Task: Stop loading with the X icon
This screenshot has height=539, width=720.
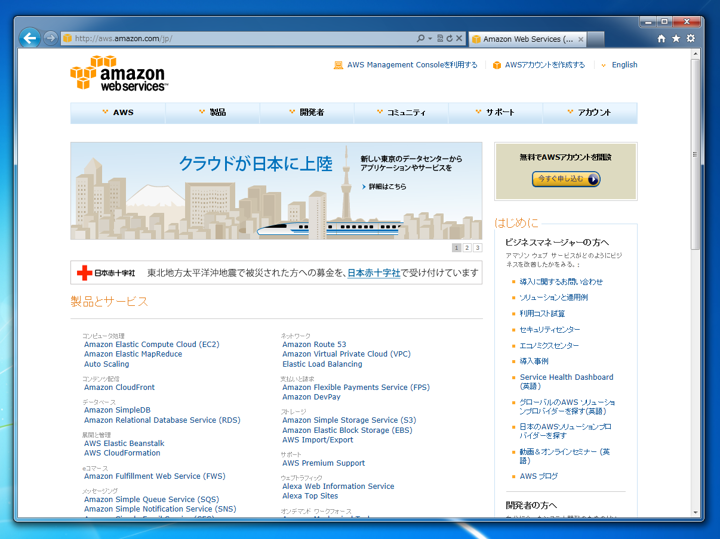Action: [459, 39]
